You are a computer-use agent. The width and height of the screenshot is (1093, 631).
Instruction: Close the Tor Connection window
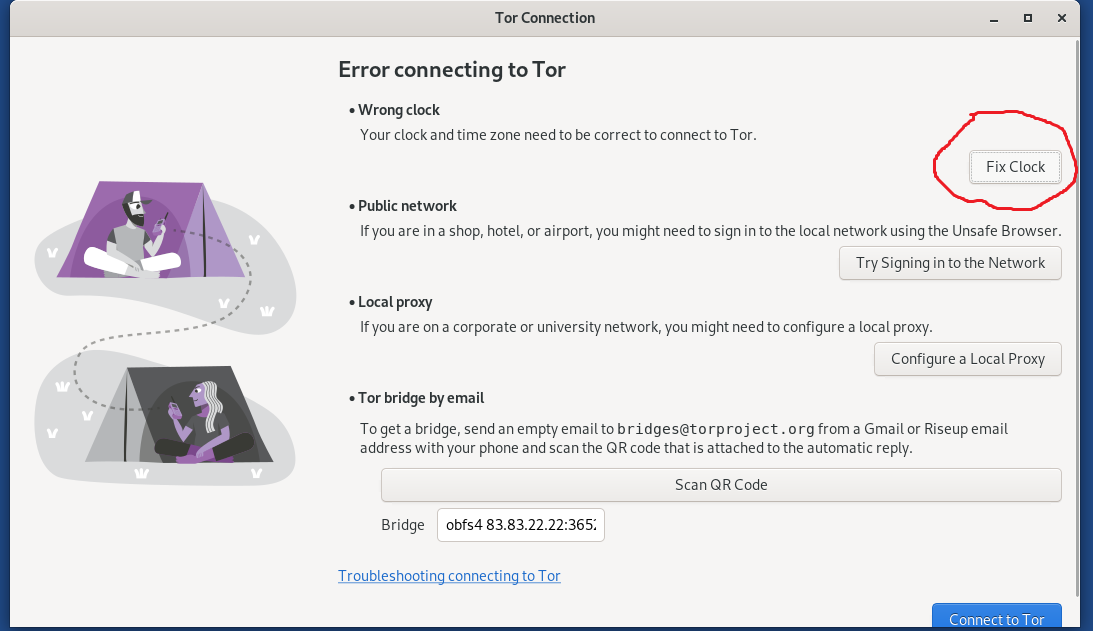(1060, 18)
